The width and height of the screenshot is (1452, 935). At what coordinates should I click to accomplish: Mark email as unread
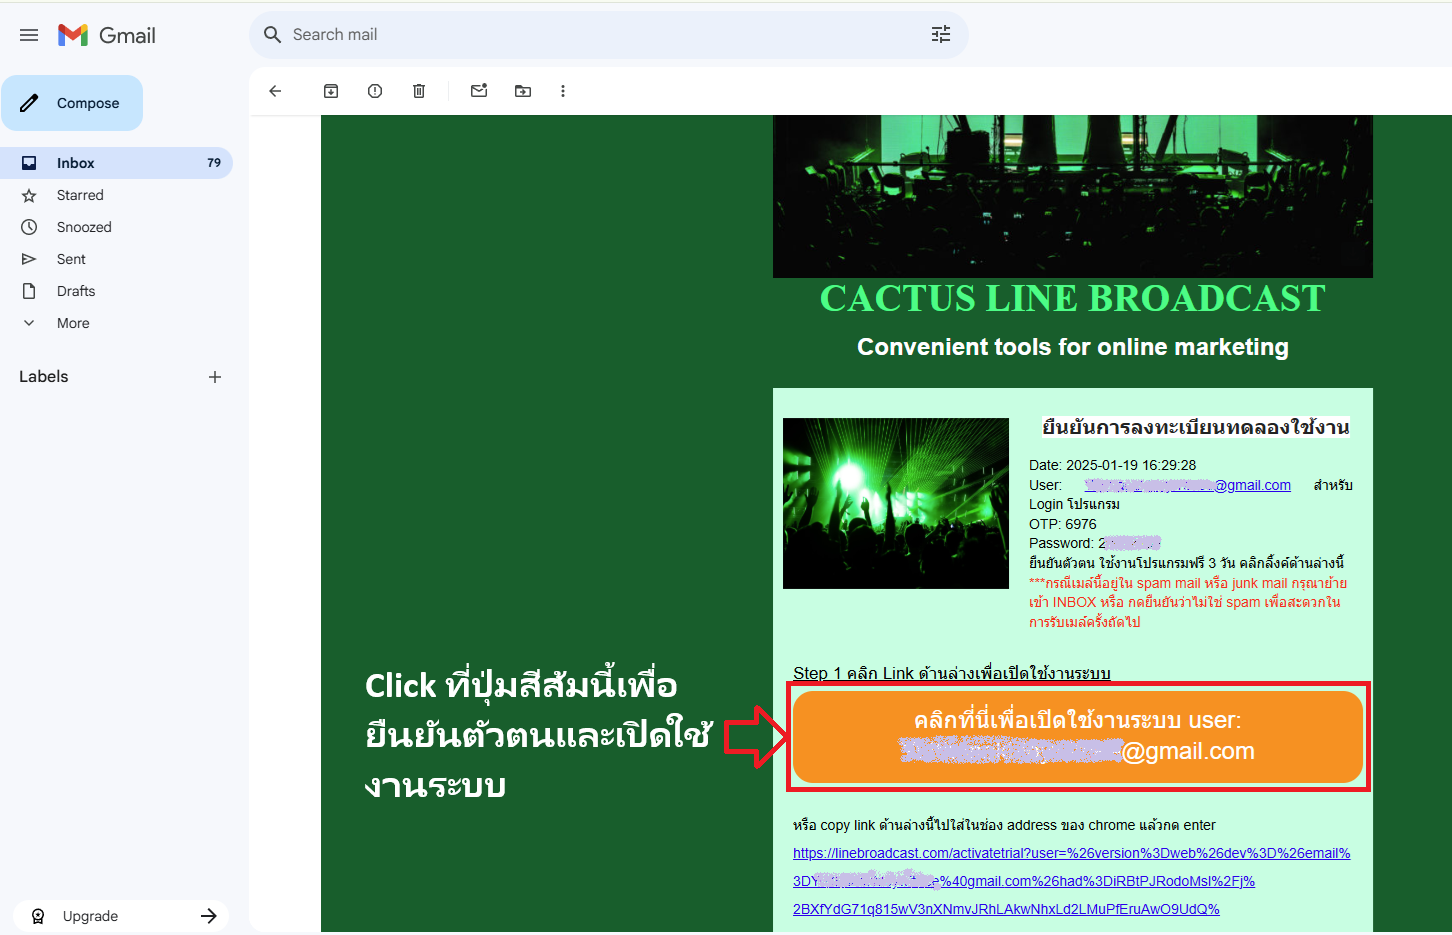[479, 91]
